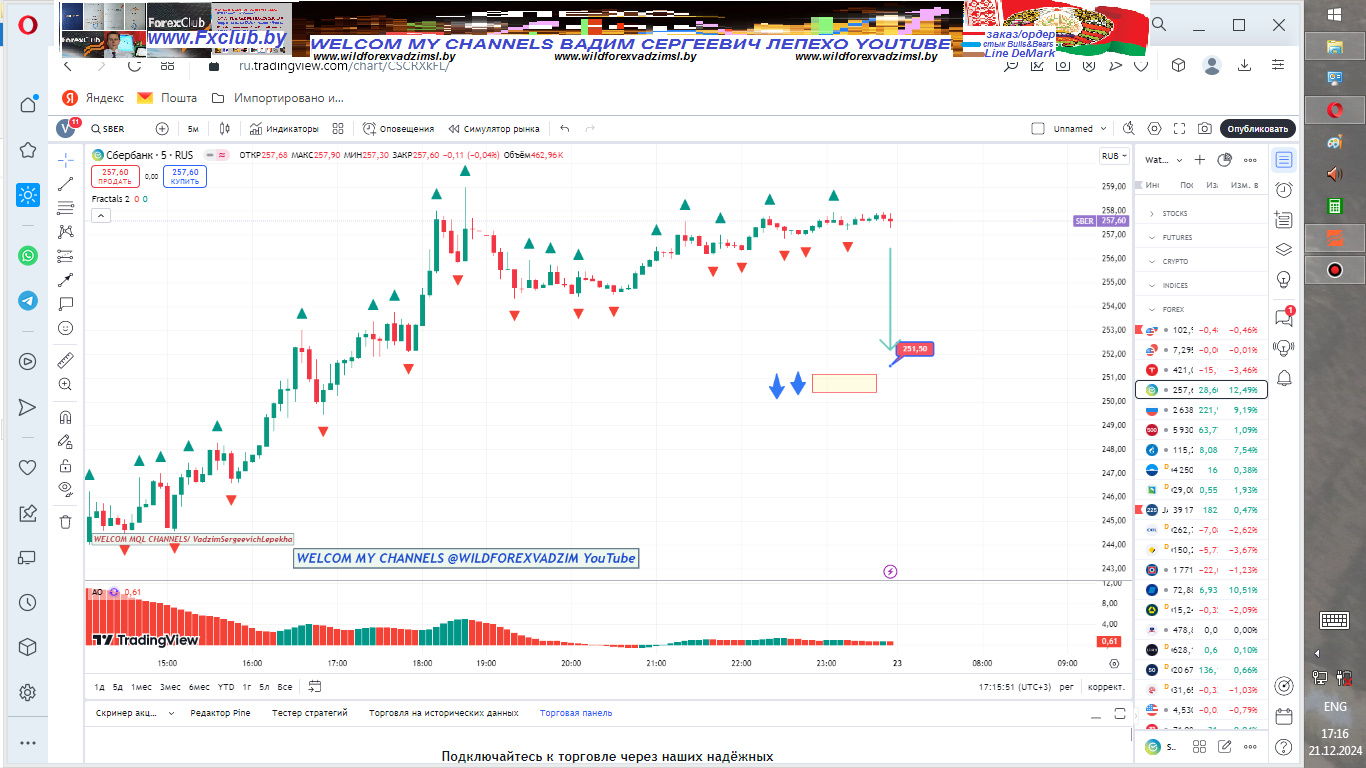
Task: Click the ПРОДАТЬ 257,60 sell button
Action: tap(113, 176)
